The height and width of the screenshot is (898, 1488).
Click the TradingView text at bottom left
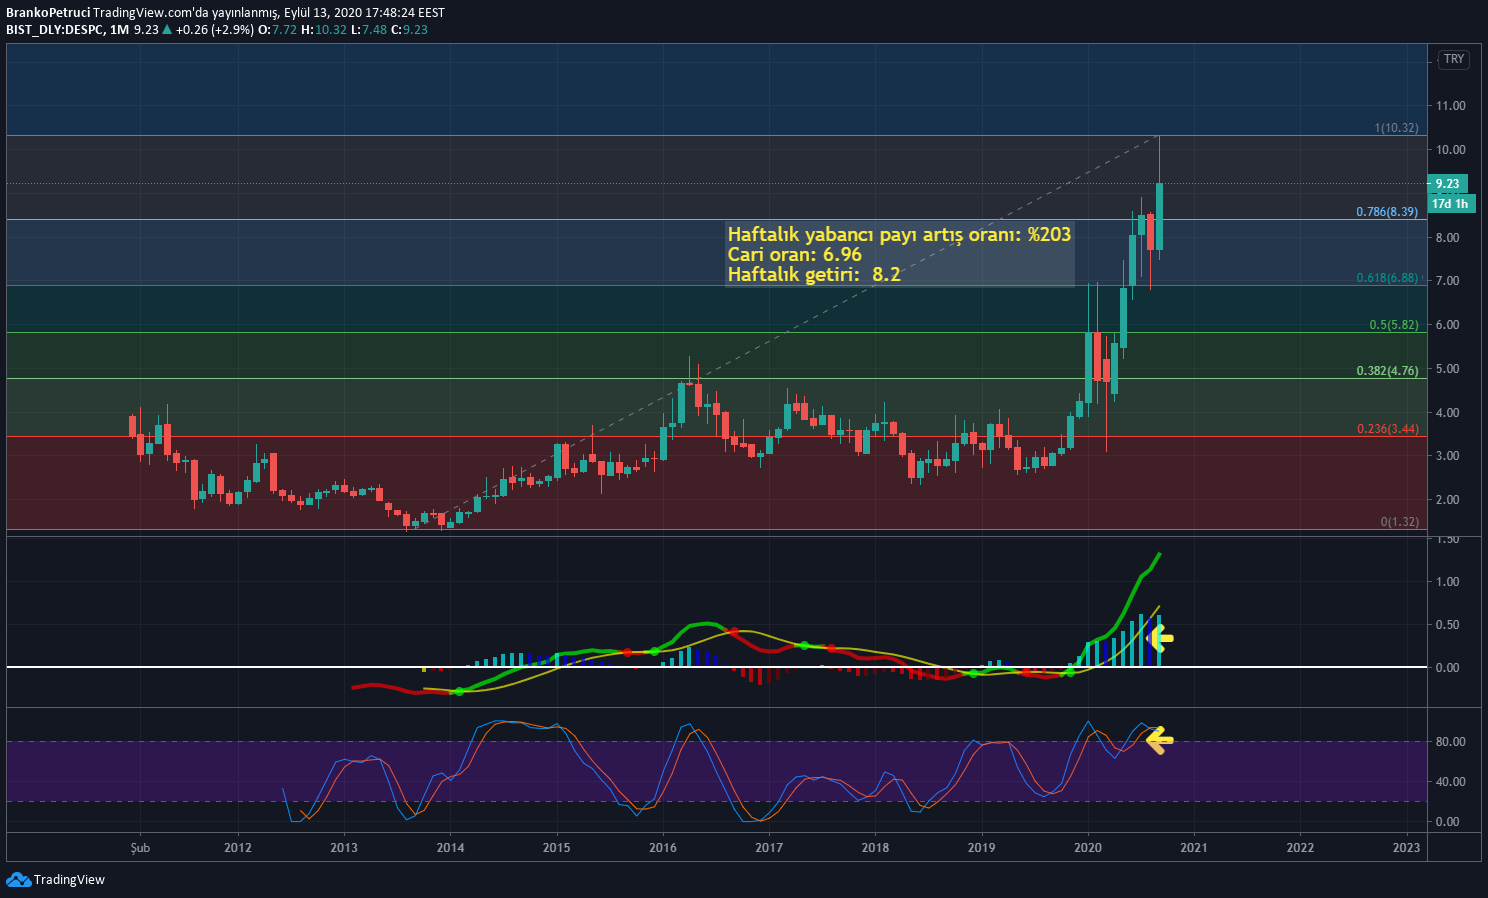click(x=69, y=880)
